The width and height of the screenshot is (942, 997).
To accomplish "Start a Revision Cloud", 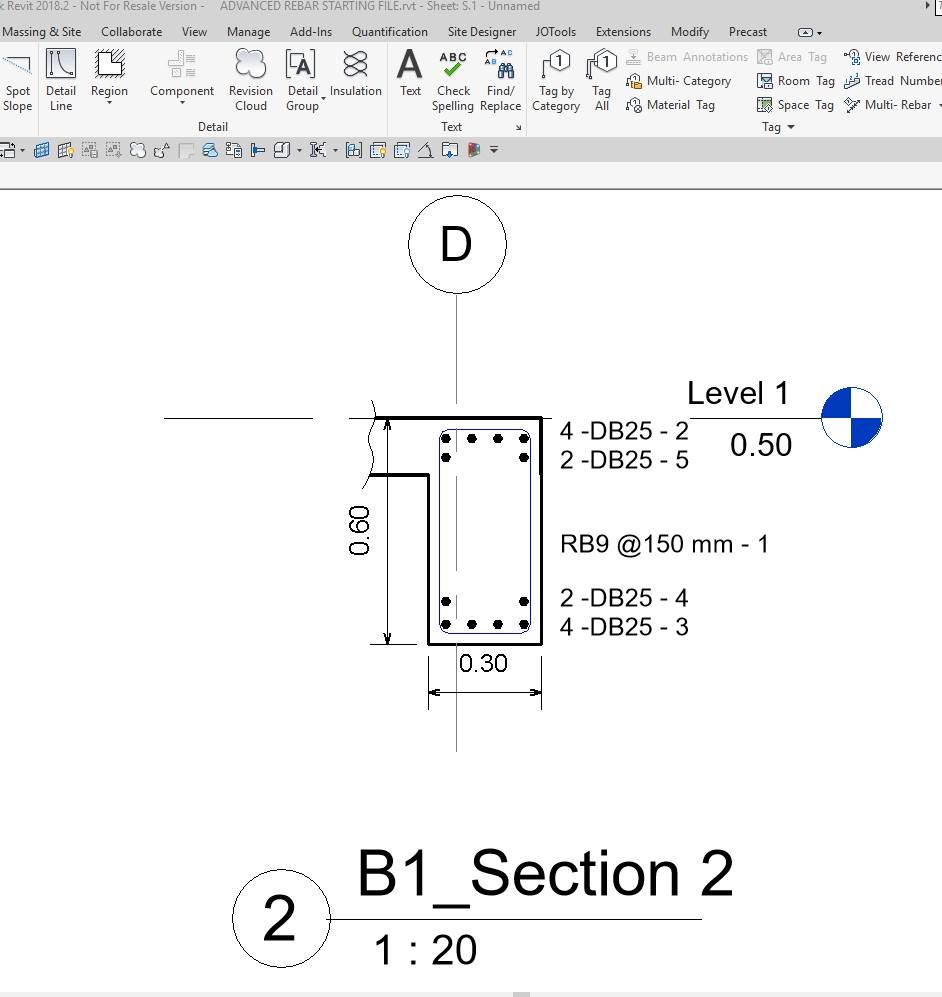I will (250, 81).
